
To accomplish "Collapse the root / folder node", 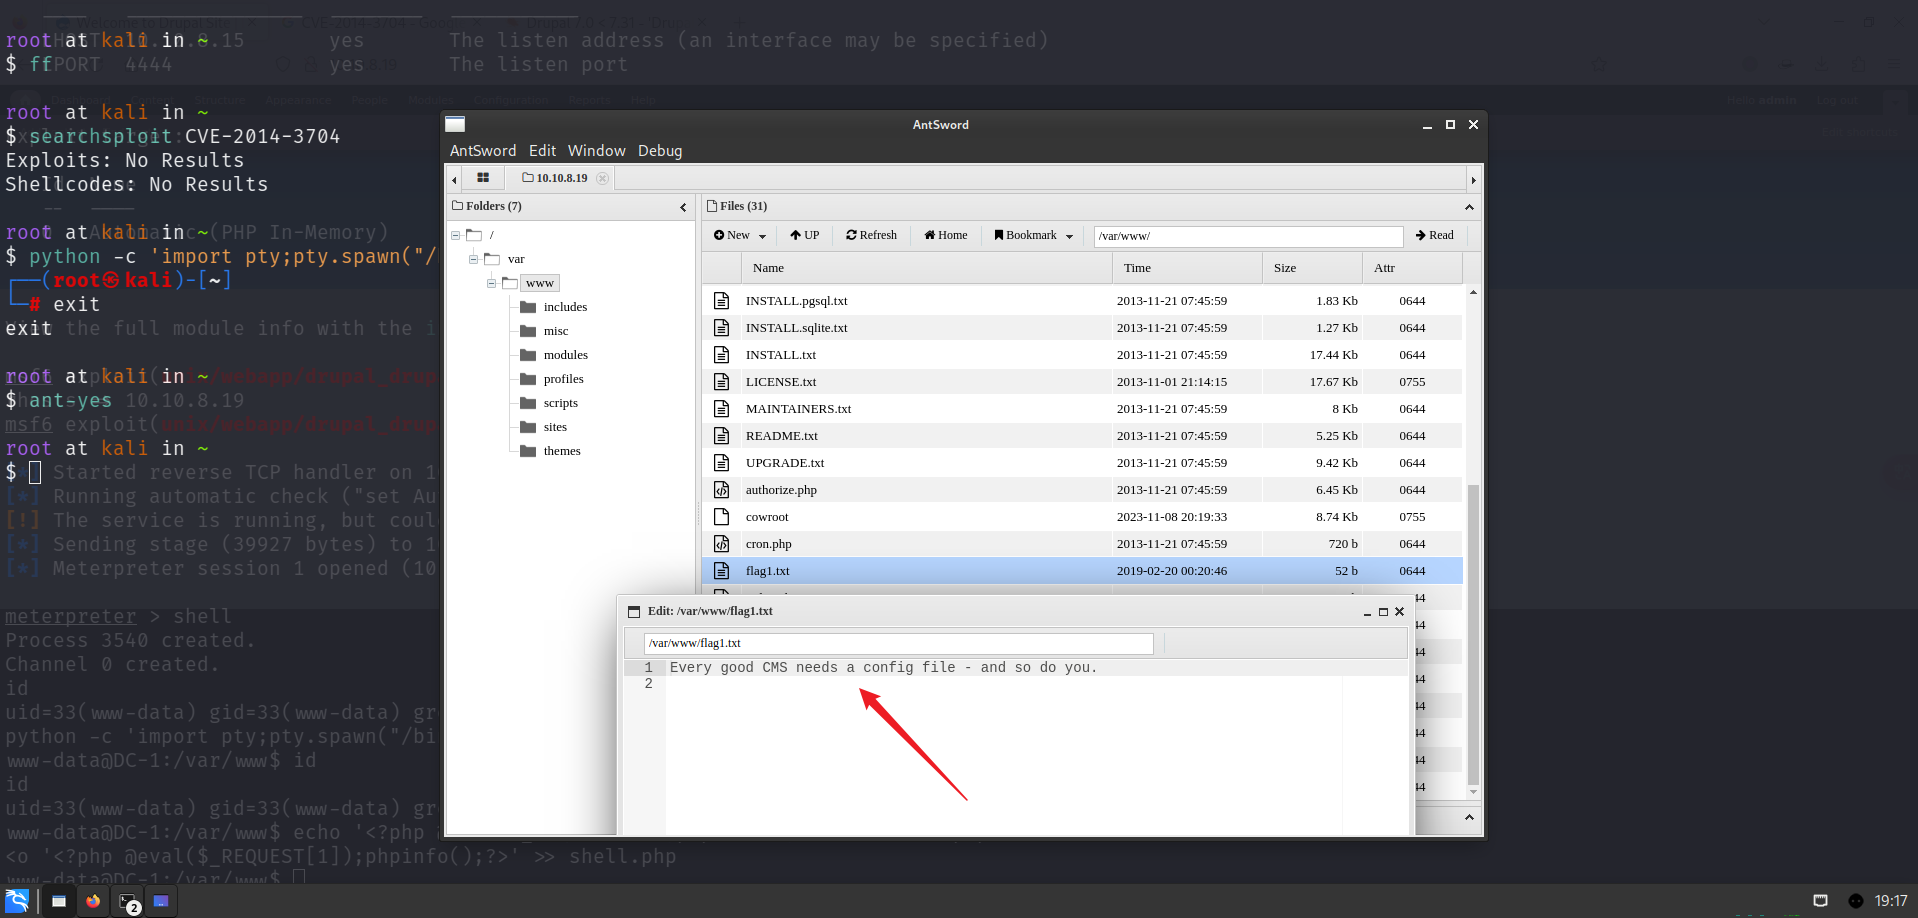I will pyautogui.click(x=455, y=235).
